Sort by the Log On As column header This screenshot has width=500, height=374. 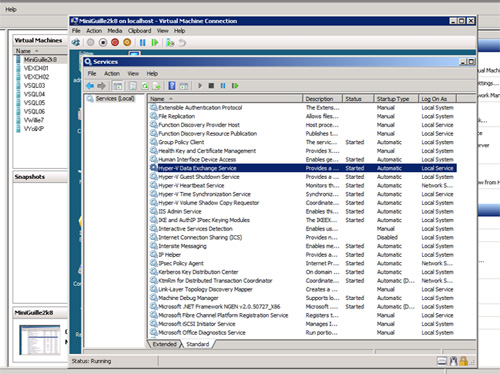pos(437,99)
